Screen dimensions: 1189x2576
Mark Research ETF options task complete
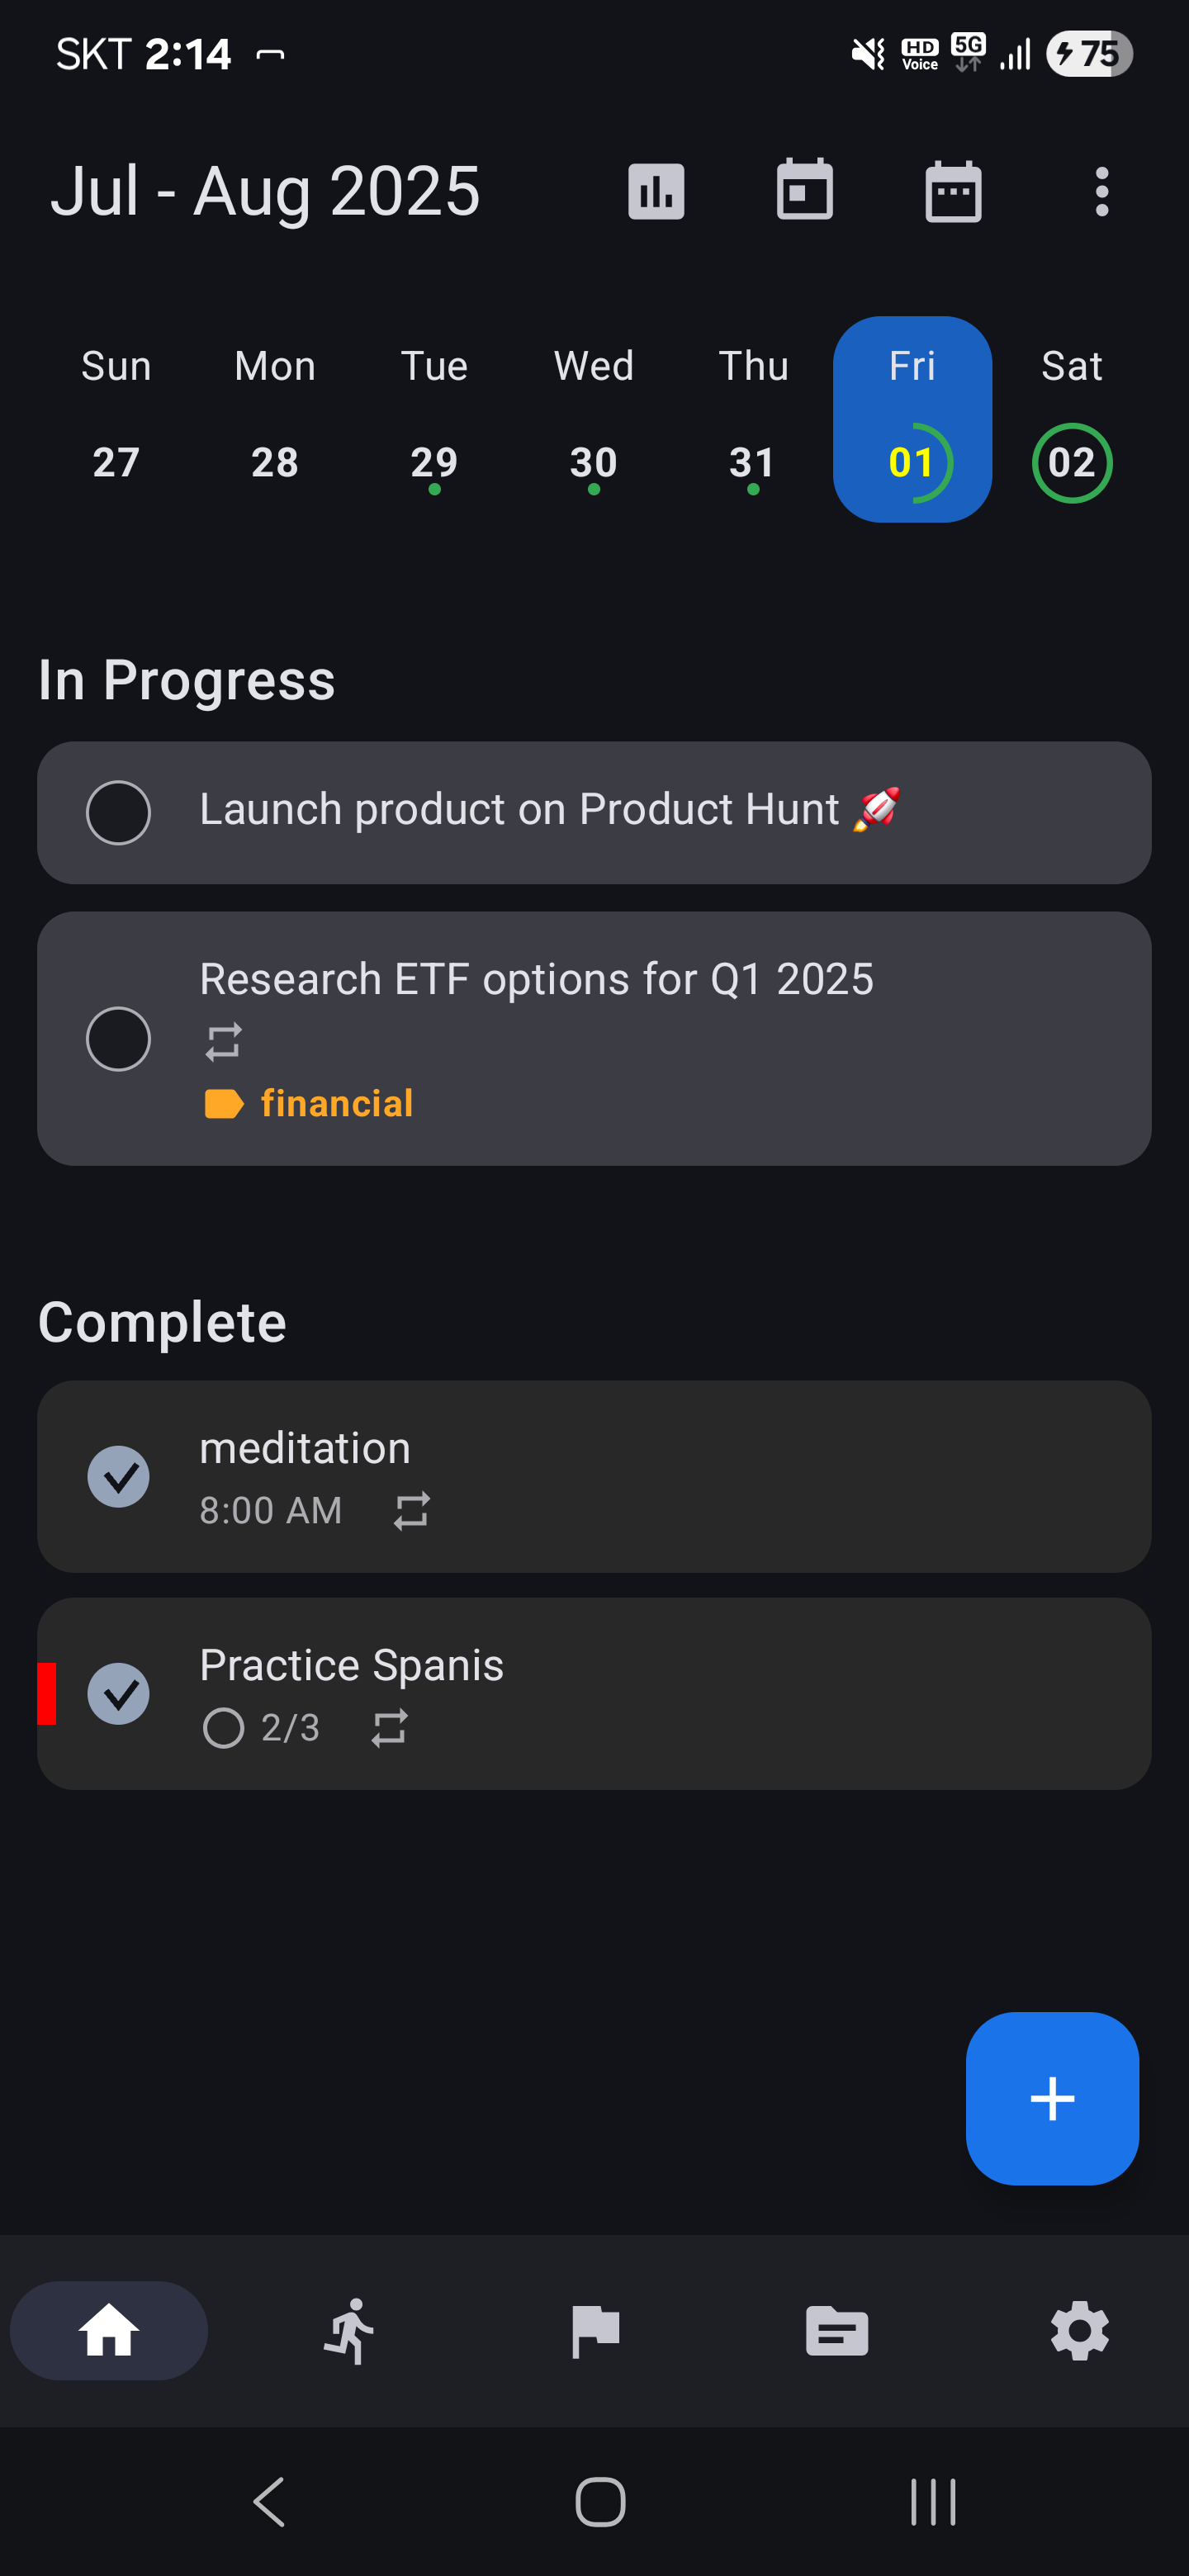click(x=118, y=1039)
